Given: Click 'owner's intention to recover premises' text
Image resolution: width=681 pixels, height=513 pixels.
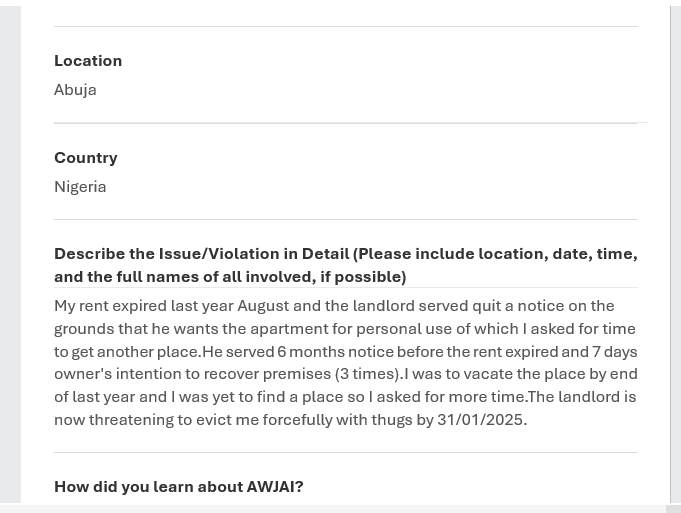Looking at the screenshot, I should 192,374.
